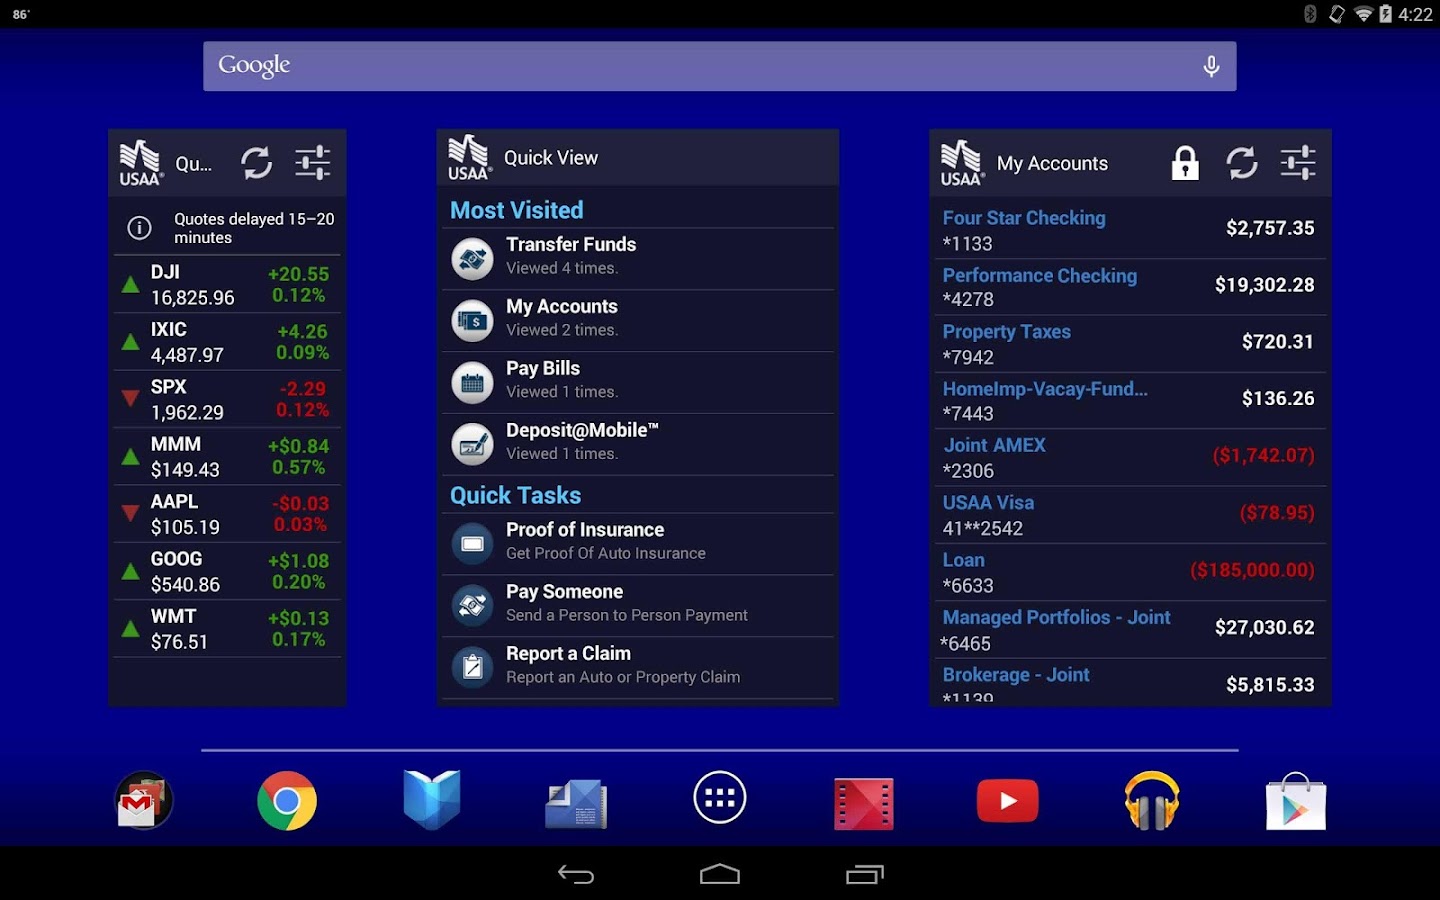This screenshot has height=900, width=1440.
Task: Refresh the My Accounts widget
Action: (1242, 162)
